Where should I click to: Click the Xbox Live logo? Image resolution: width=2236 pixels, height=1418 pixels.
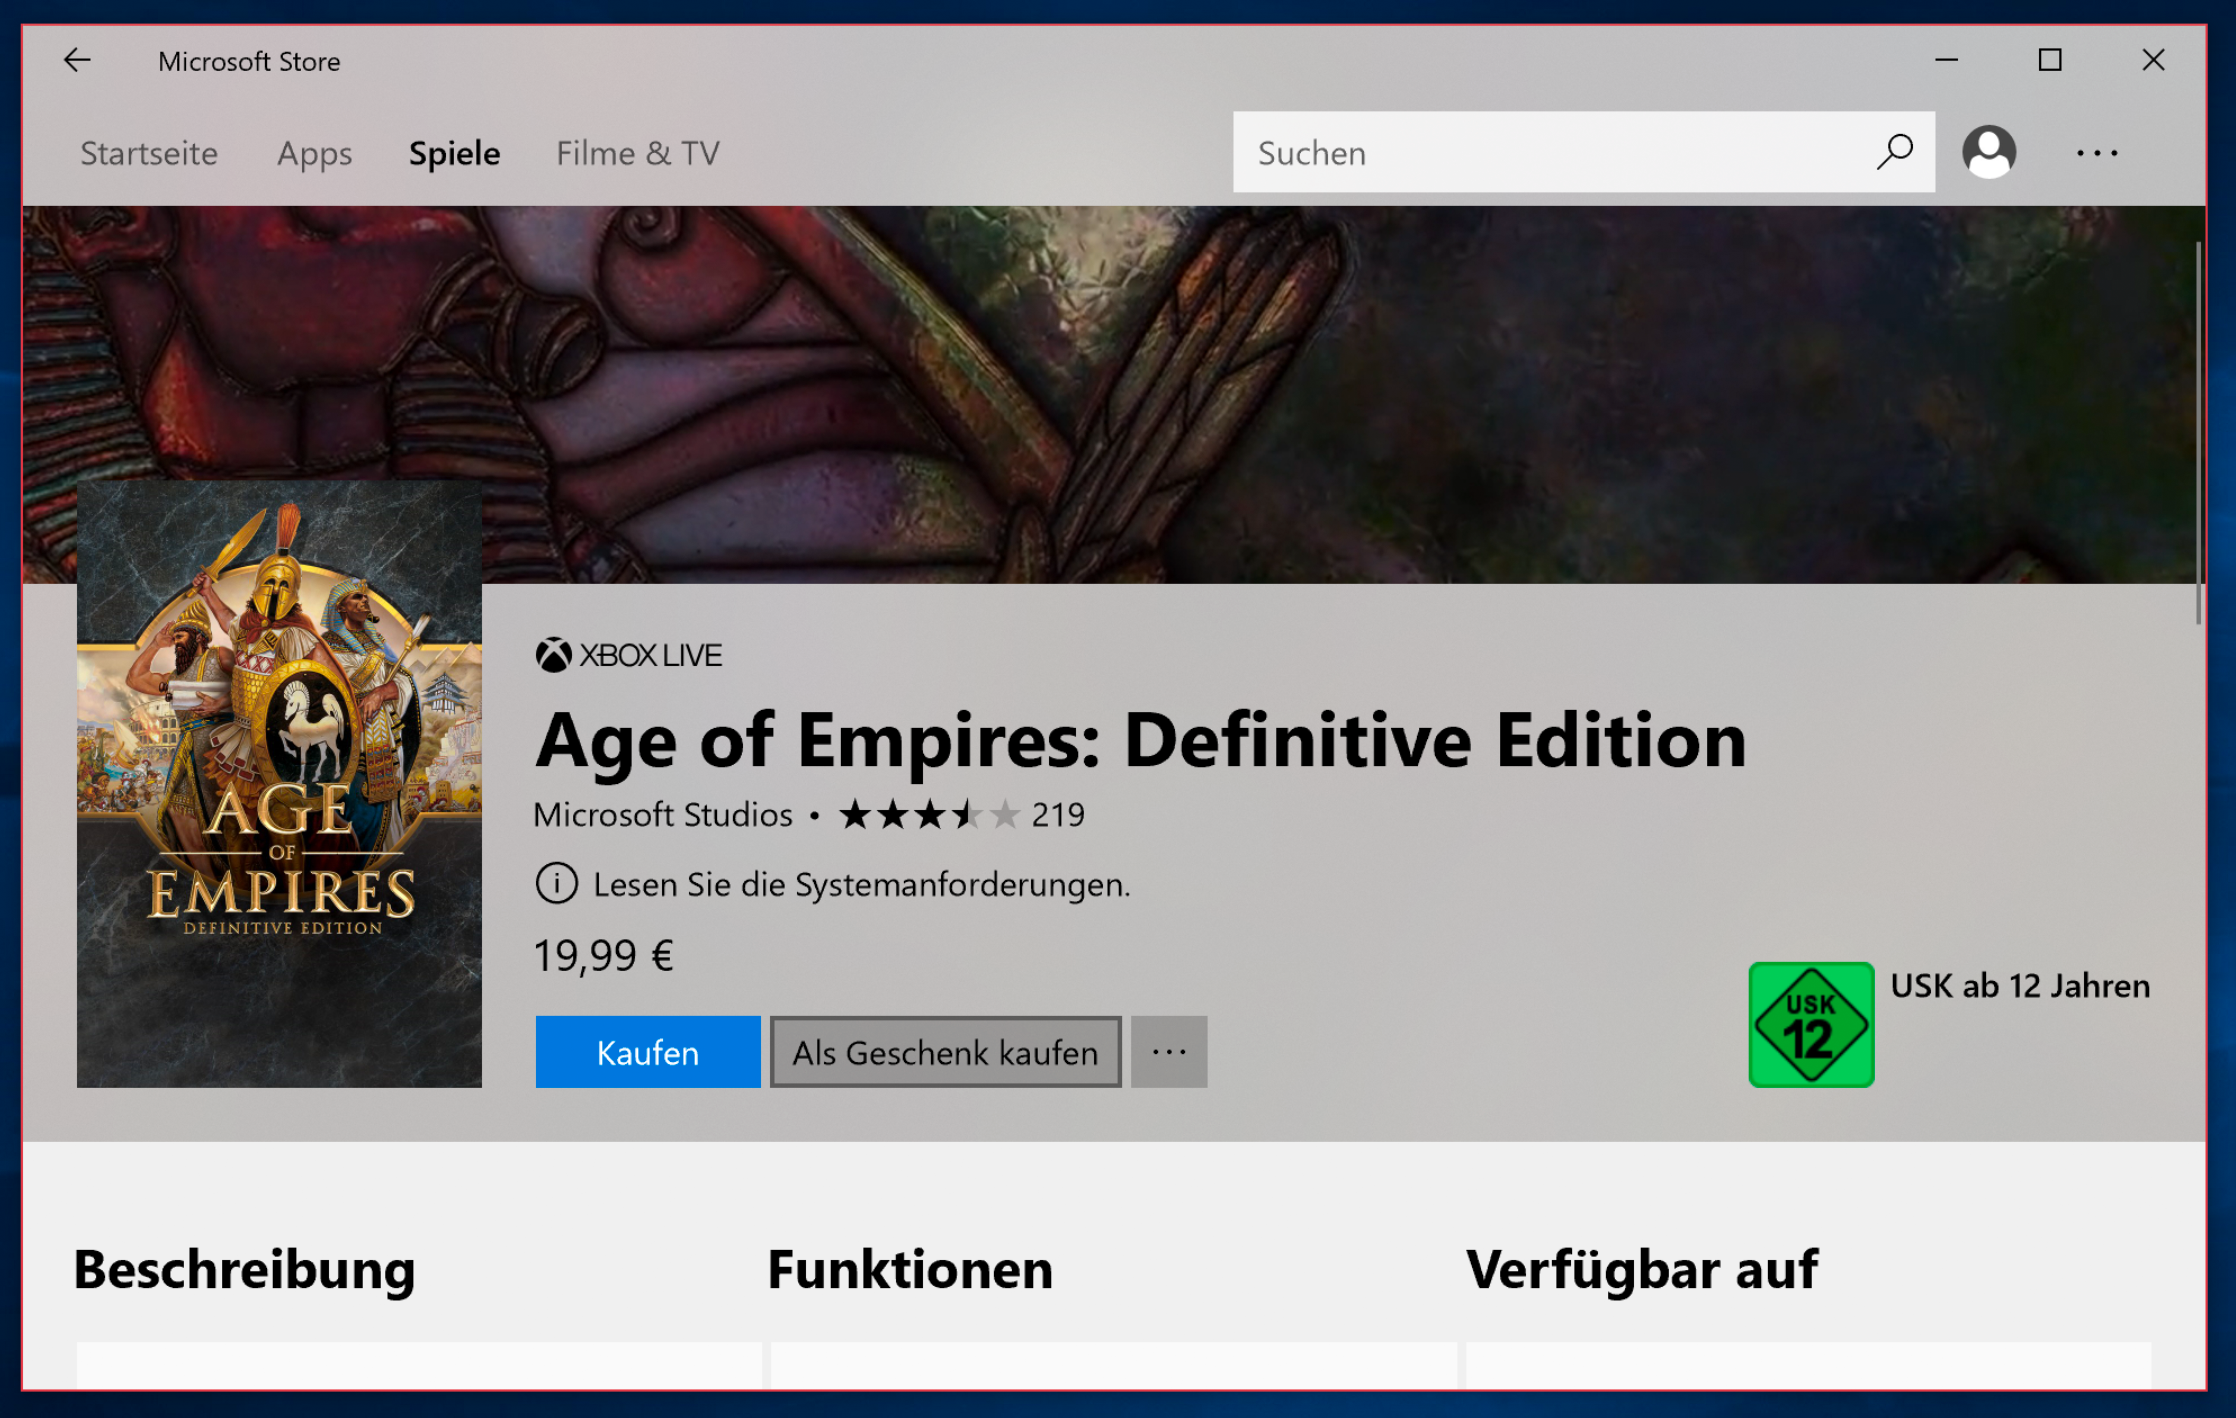[628, 655]
